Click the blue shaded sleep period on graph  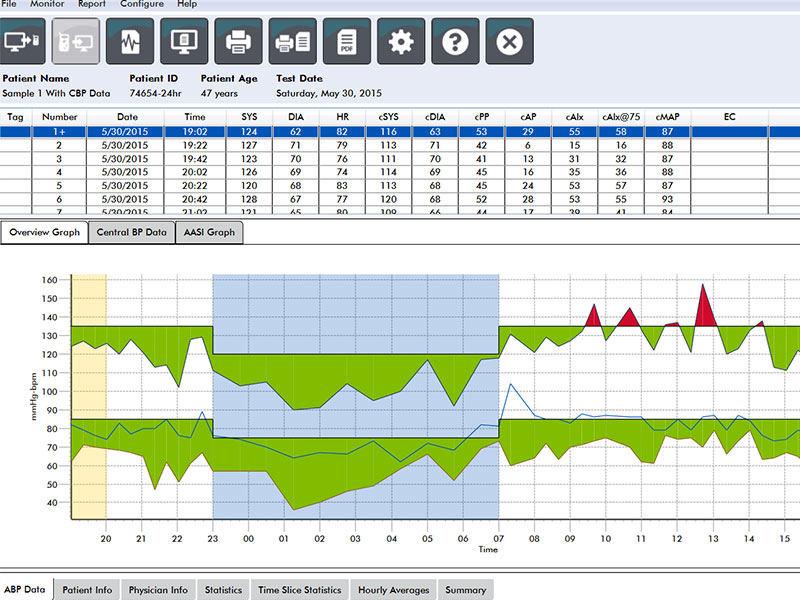pyautogui.click(x=356, y=396)
